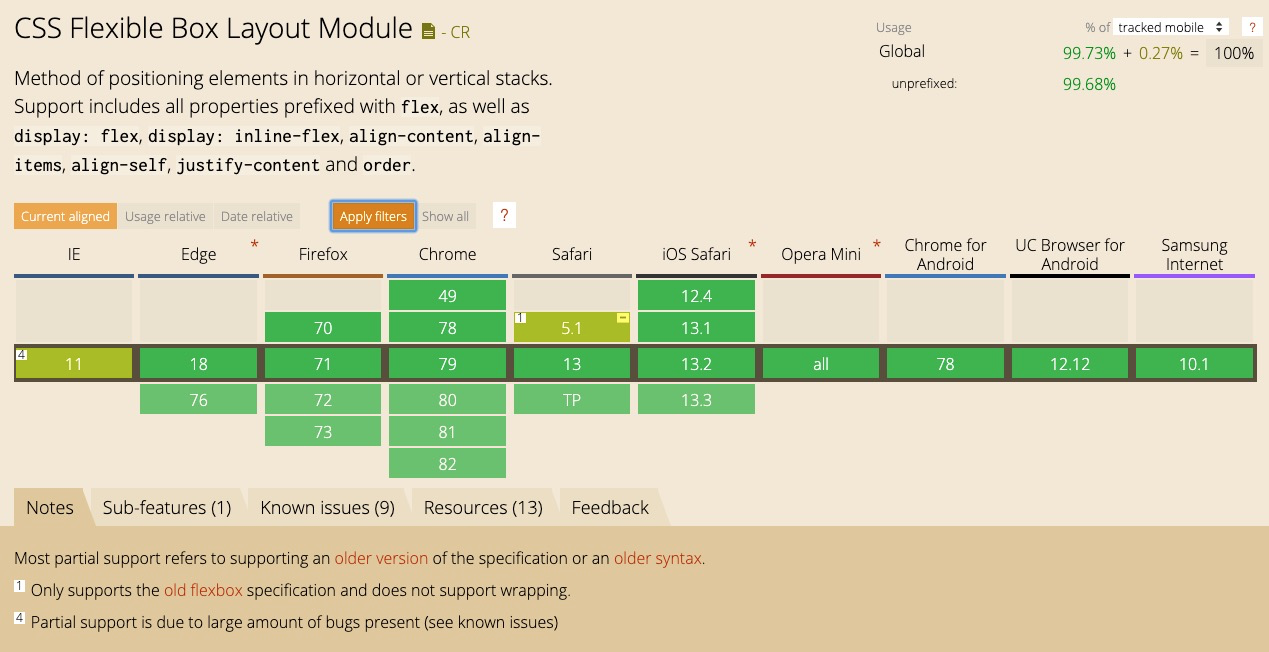Open the Known issues (9) tab

[327, 508]
